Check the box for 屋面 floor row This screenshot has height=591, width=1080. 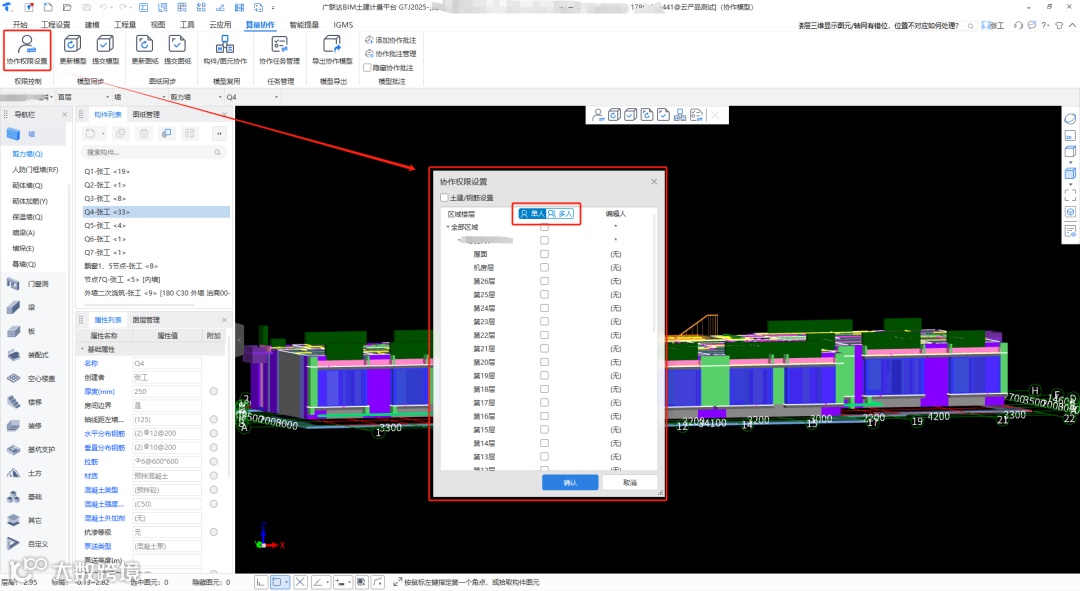(544, 254)
